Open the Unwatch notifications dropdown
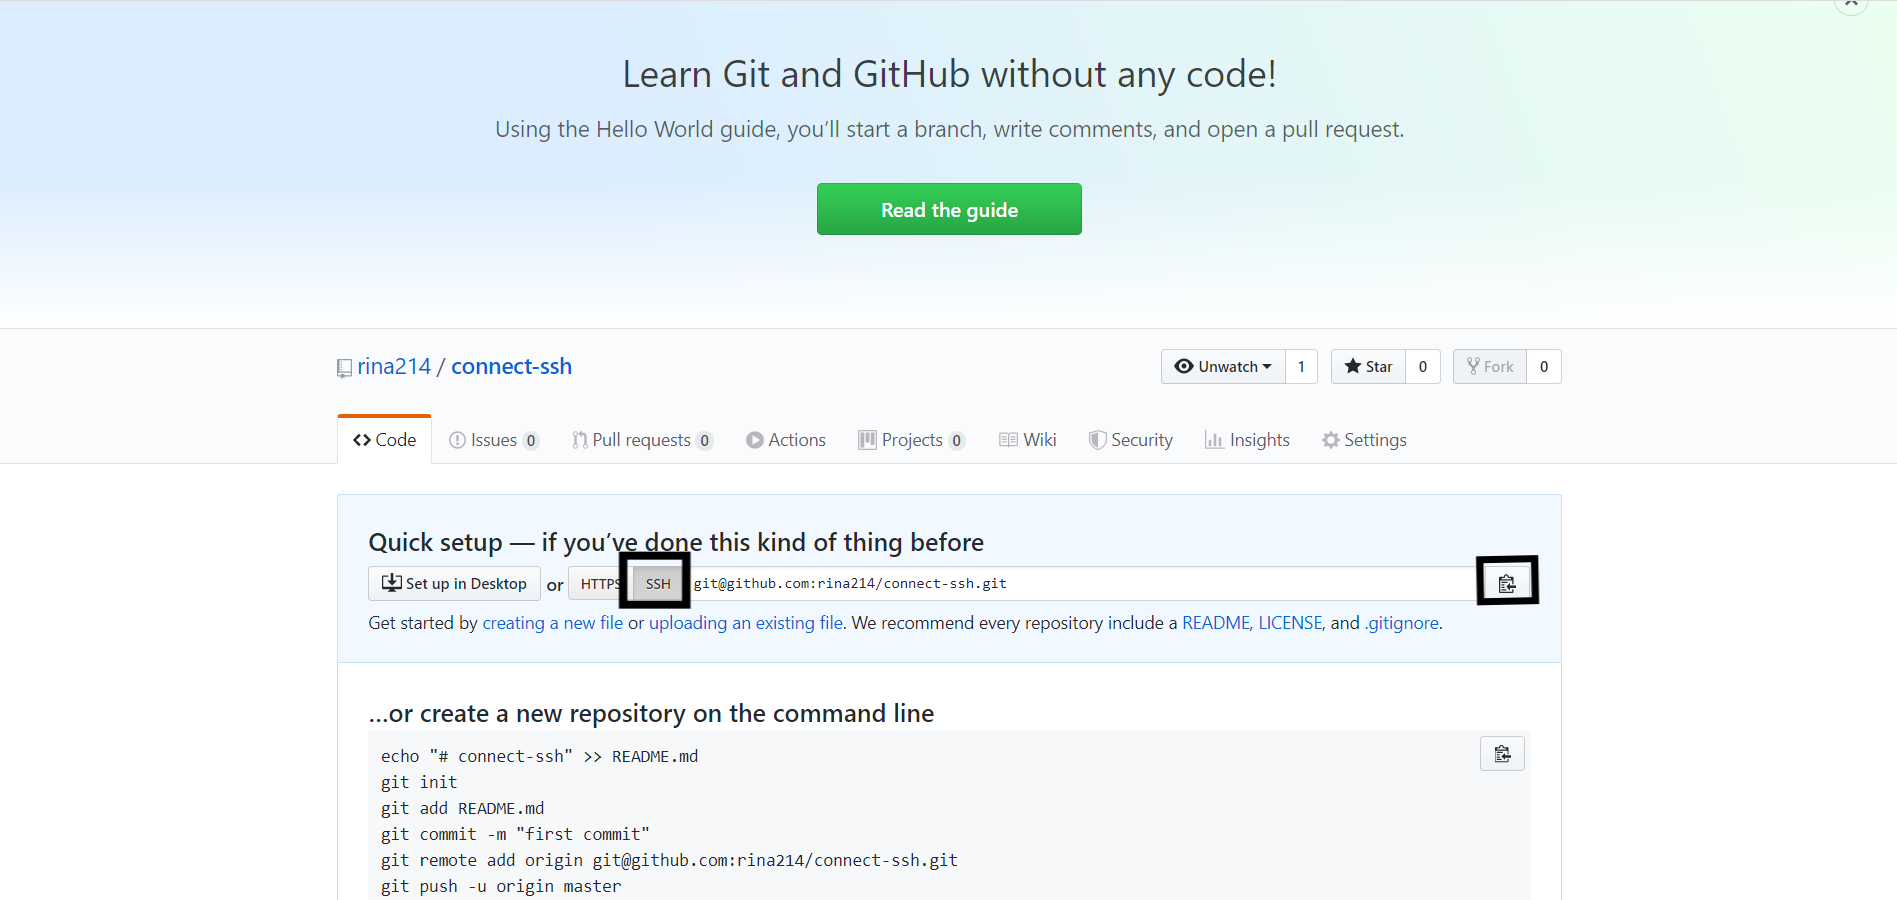Viewport: 1897px width, 900px height. click(1223, 367)
